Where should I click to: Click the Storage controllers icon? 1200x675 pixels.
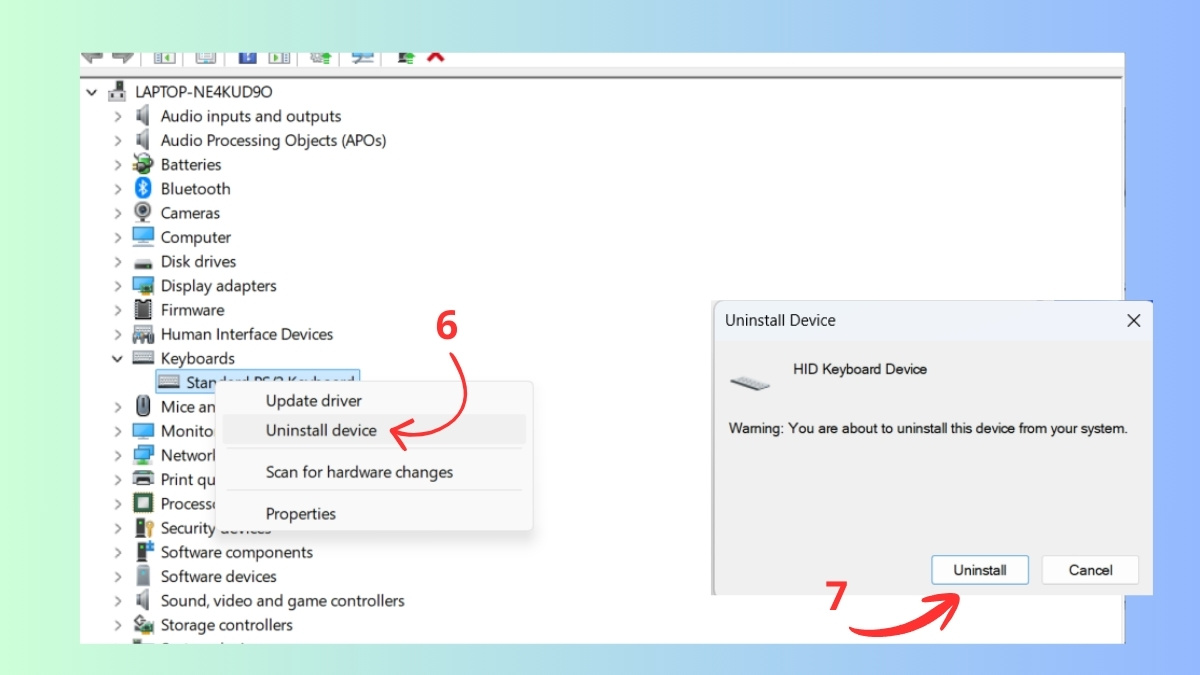[143, 625]
